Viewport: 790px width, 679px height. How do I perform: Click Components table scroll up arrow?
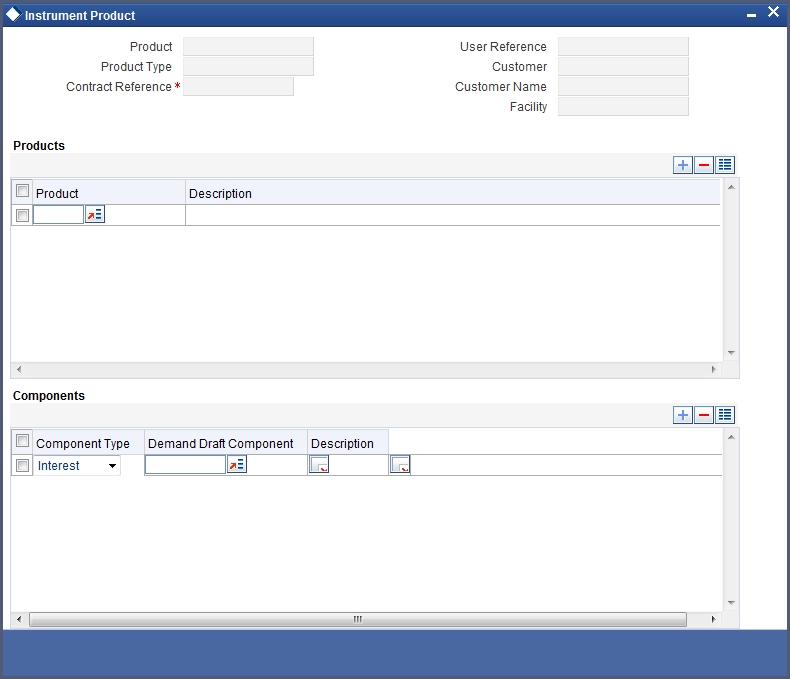click(x=731, y=437)
